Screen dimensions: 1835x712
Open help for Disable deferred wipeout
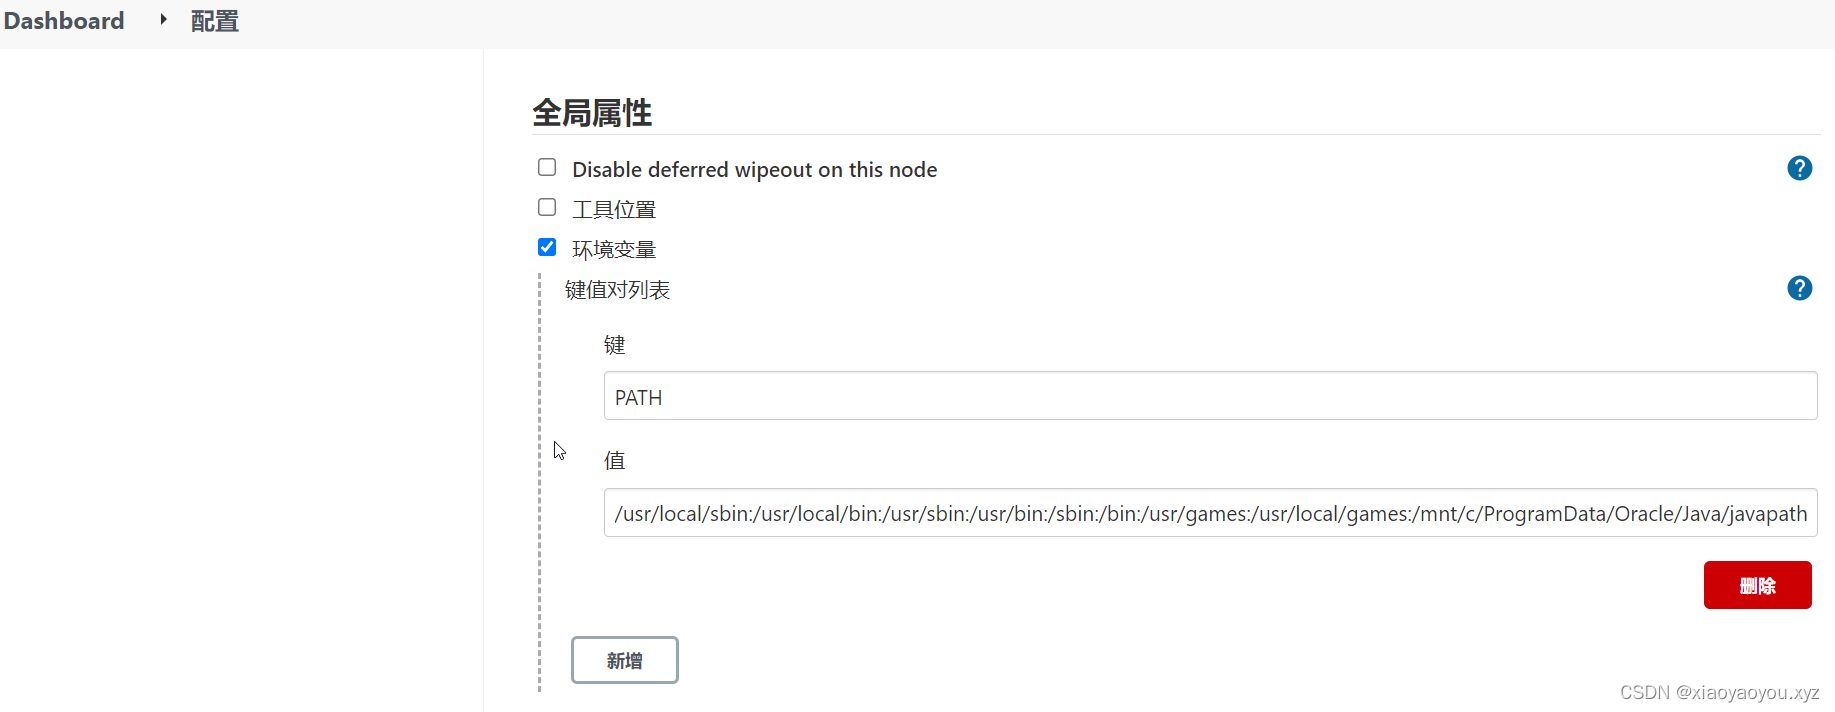[1799, 168]
